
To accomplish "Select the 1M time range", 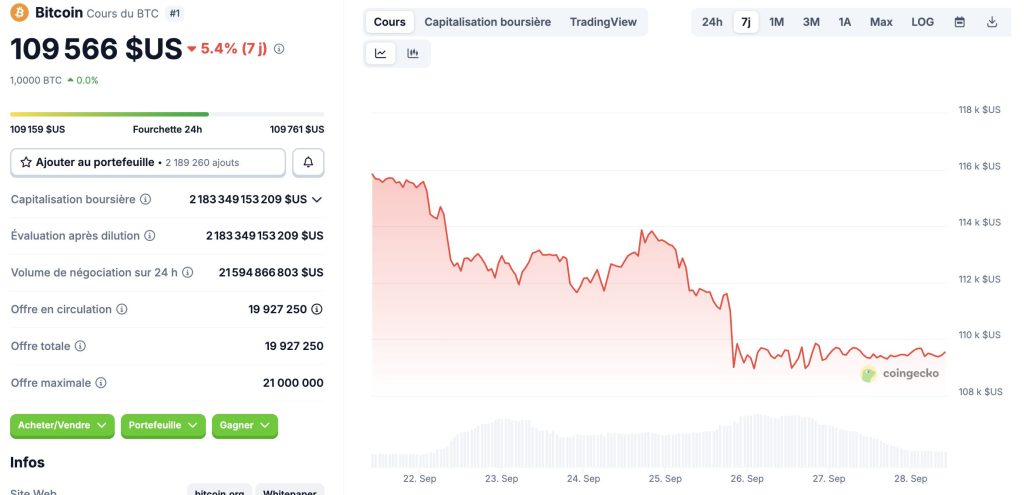I will (776, 22).
